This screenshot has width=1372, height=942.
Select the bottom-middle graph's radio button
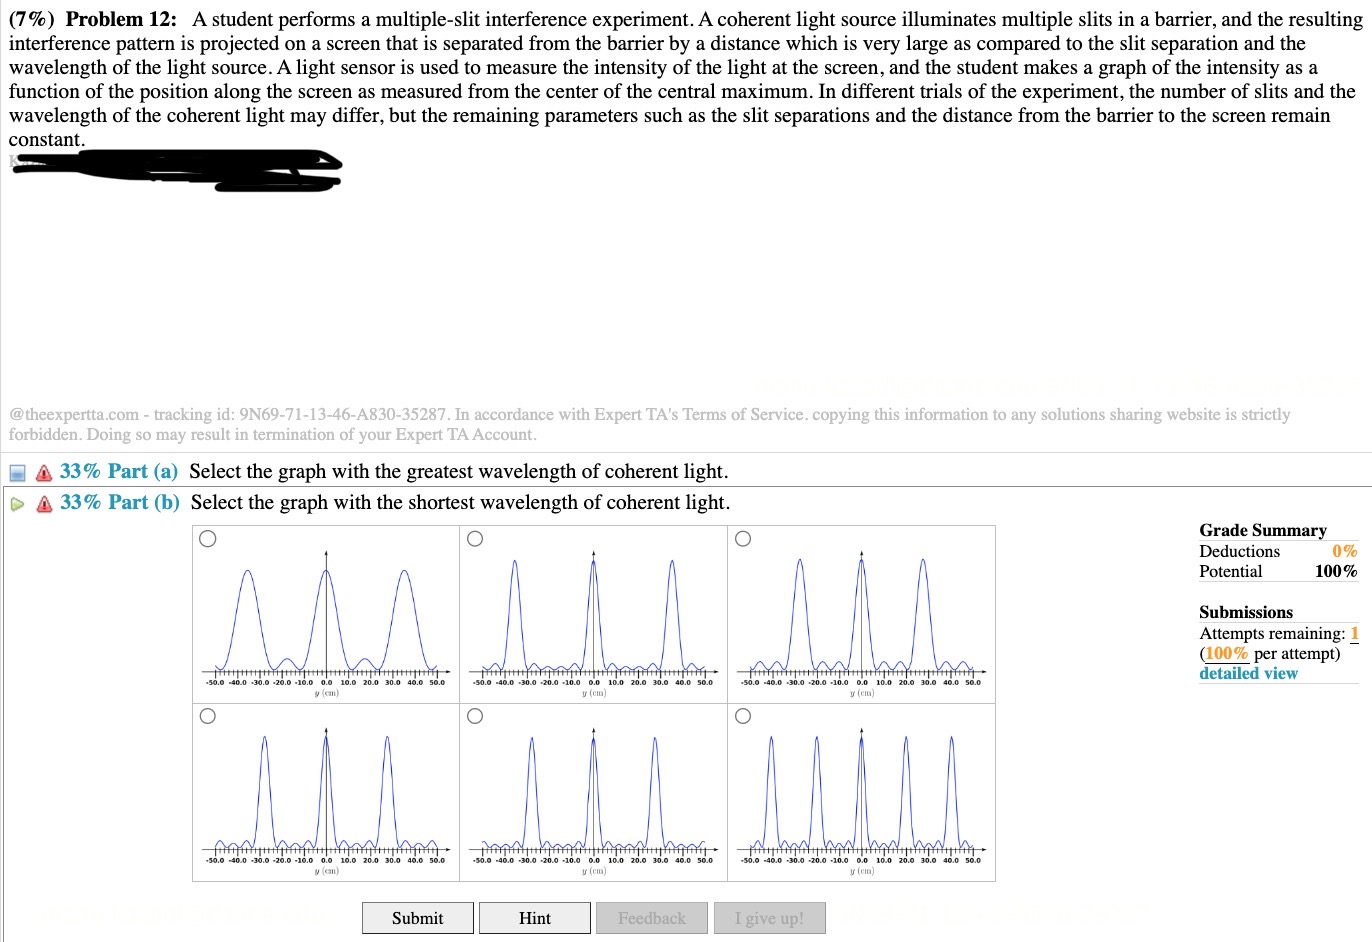pyautogui.click(x=474, y=716)
